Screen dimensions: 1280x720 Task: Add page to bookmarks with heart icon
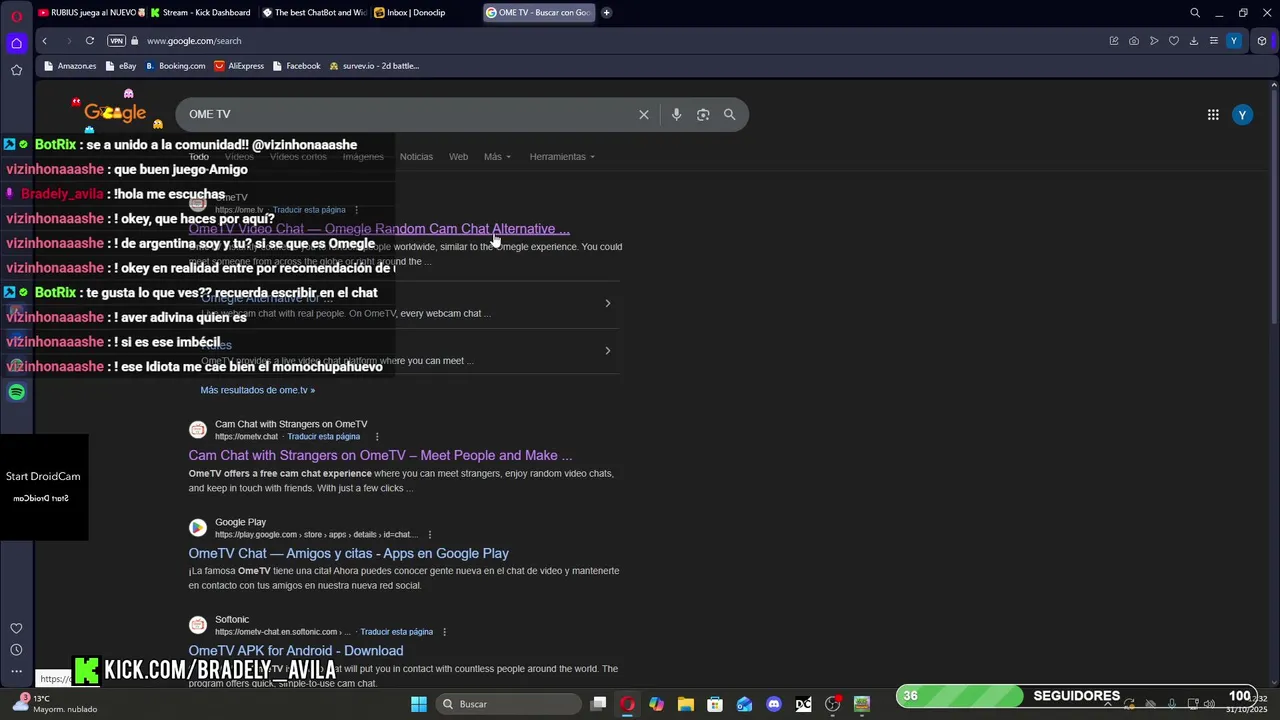pyautogui.click(x=1174, y=41)
